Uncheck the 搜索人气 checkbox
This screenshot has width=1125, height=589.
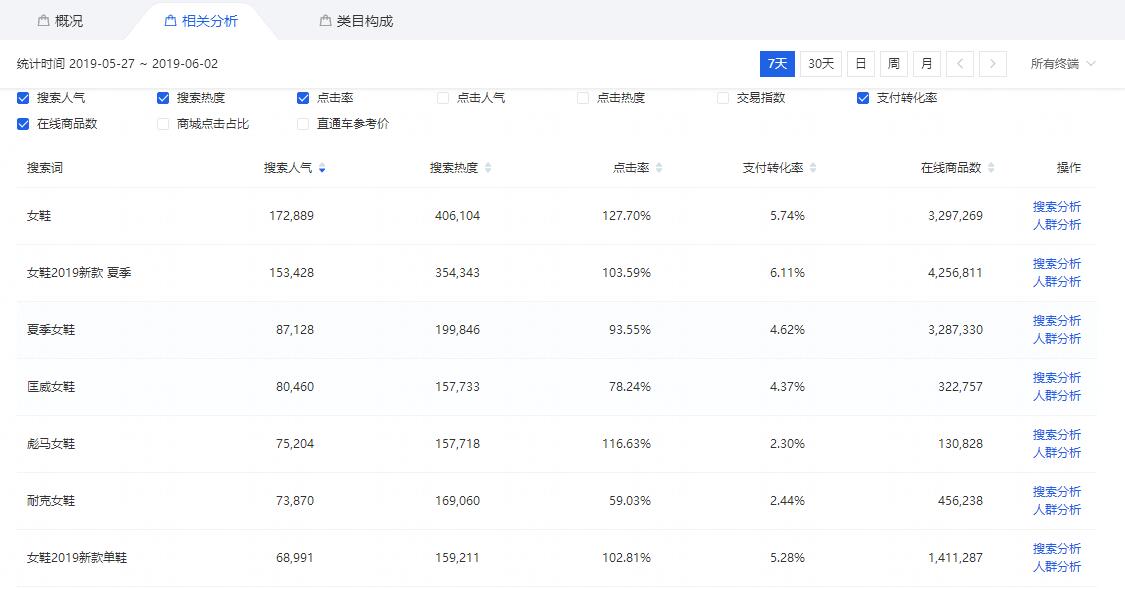point(23,98)
